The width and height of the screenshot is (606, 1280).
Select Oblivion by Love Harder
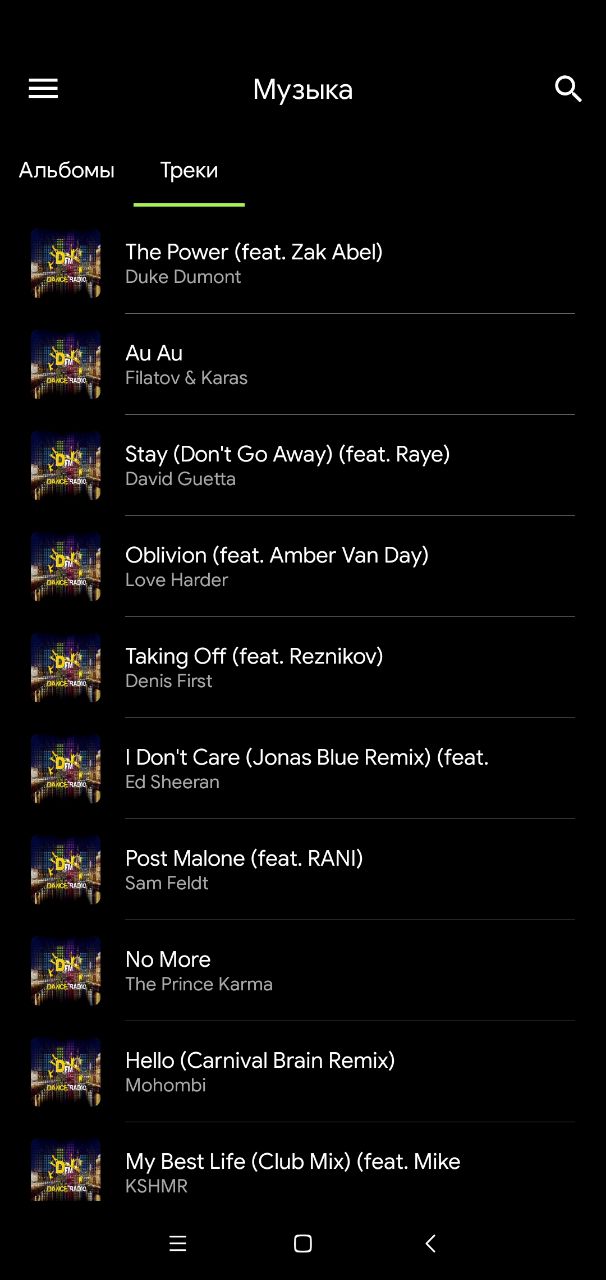[303, 566]
